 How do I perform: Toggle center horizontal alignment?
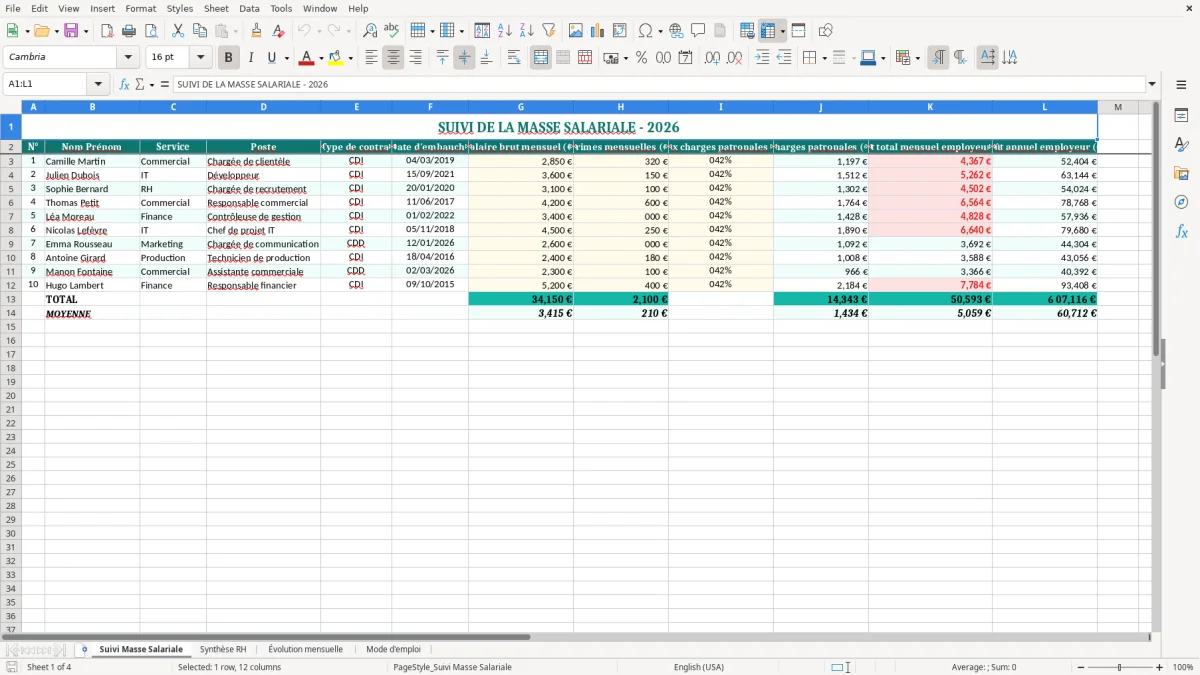pyautogui.click(x=393, y=58)
